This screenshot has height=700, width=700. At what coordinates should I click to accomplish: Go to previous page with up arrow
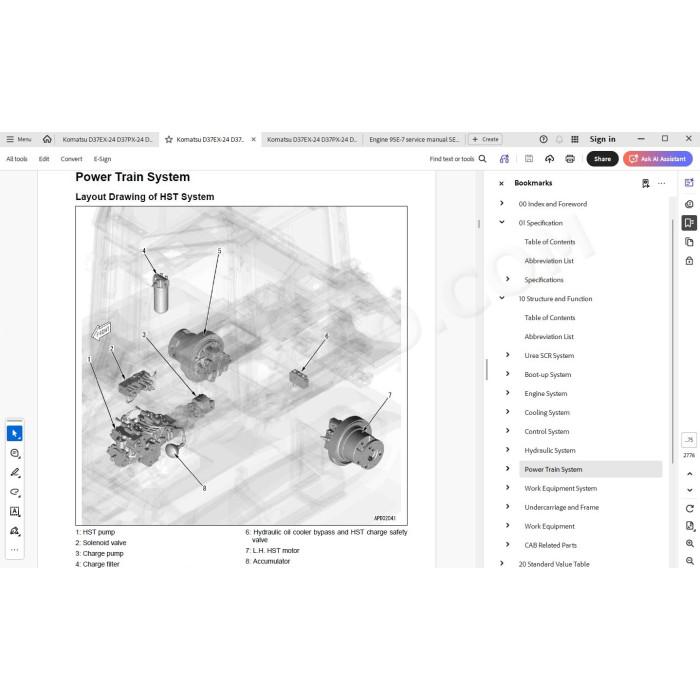point(690,474)
